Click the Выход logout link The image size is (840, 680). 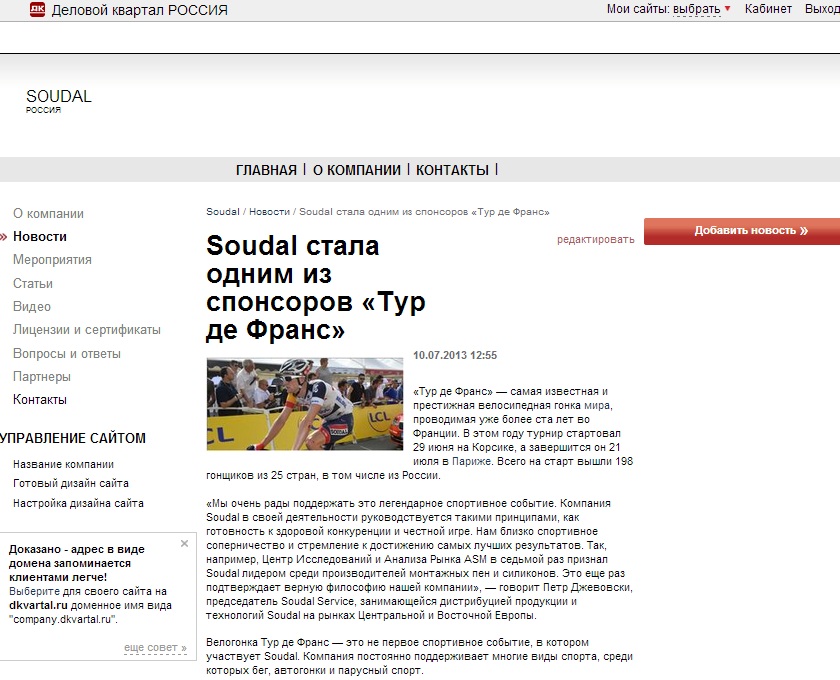[822, 9]
